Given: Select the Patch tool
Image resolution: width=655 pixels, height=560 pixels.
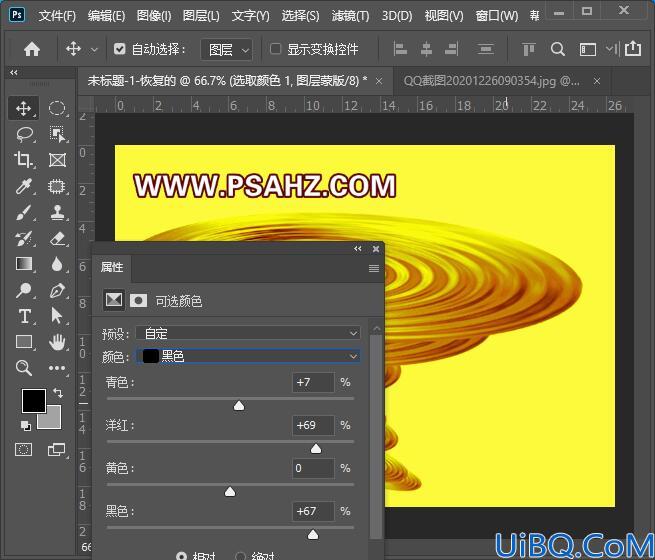Looking at the screenshot, I should point(57,186).
